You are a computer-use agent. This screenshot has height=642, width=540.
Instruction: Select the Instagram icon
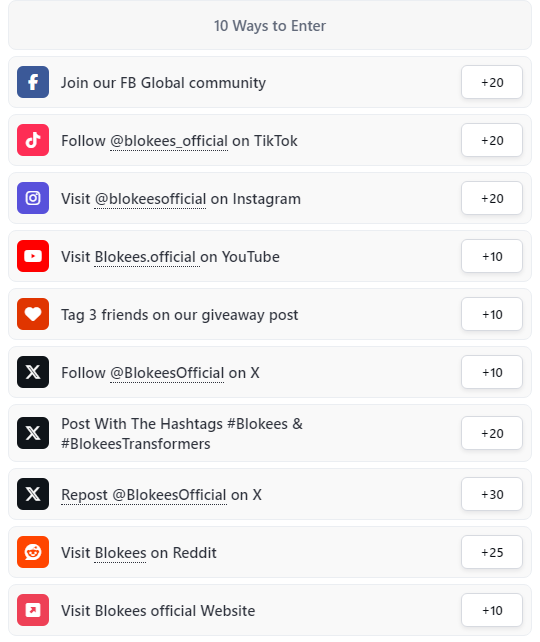(33, 198)
